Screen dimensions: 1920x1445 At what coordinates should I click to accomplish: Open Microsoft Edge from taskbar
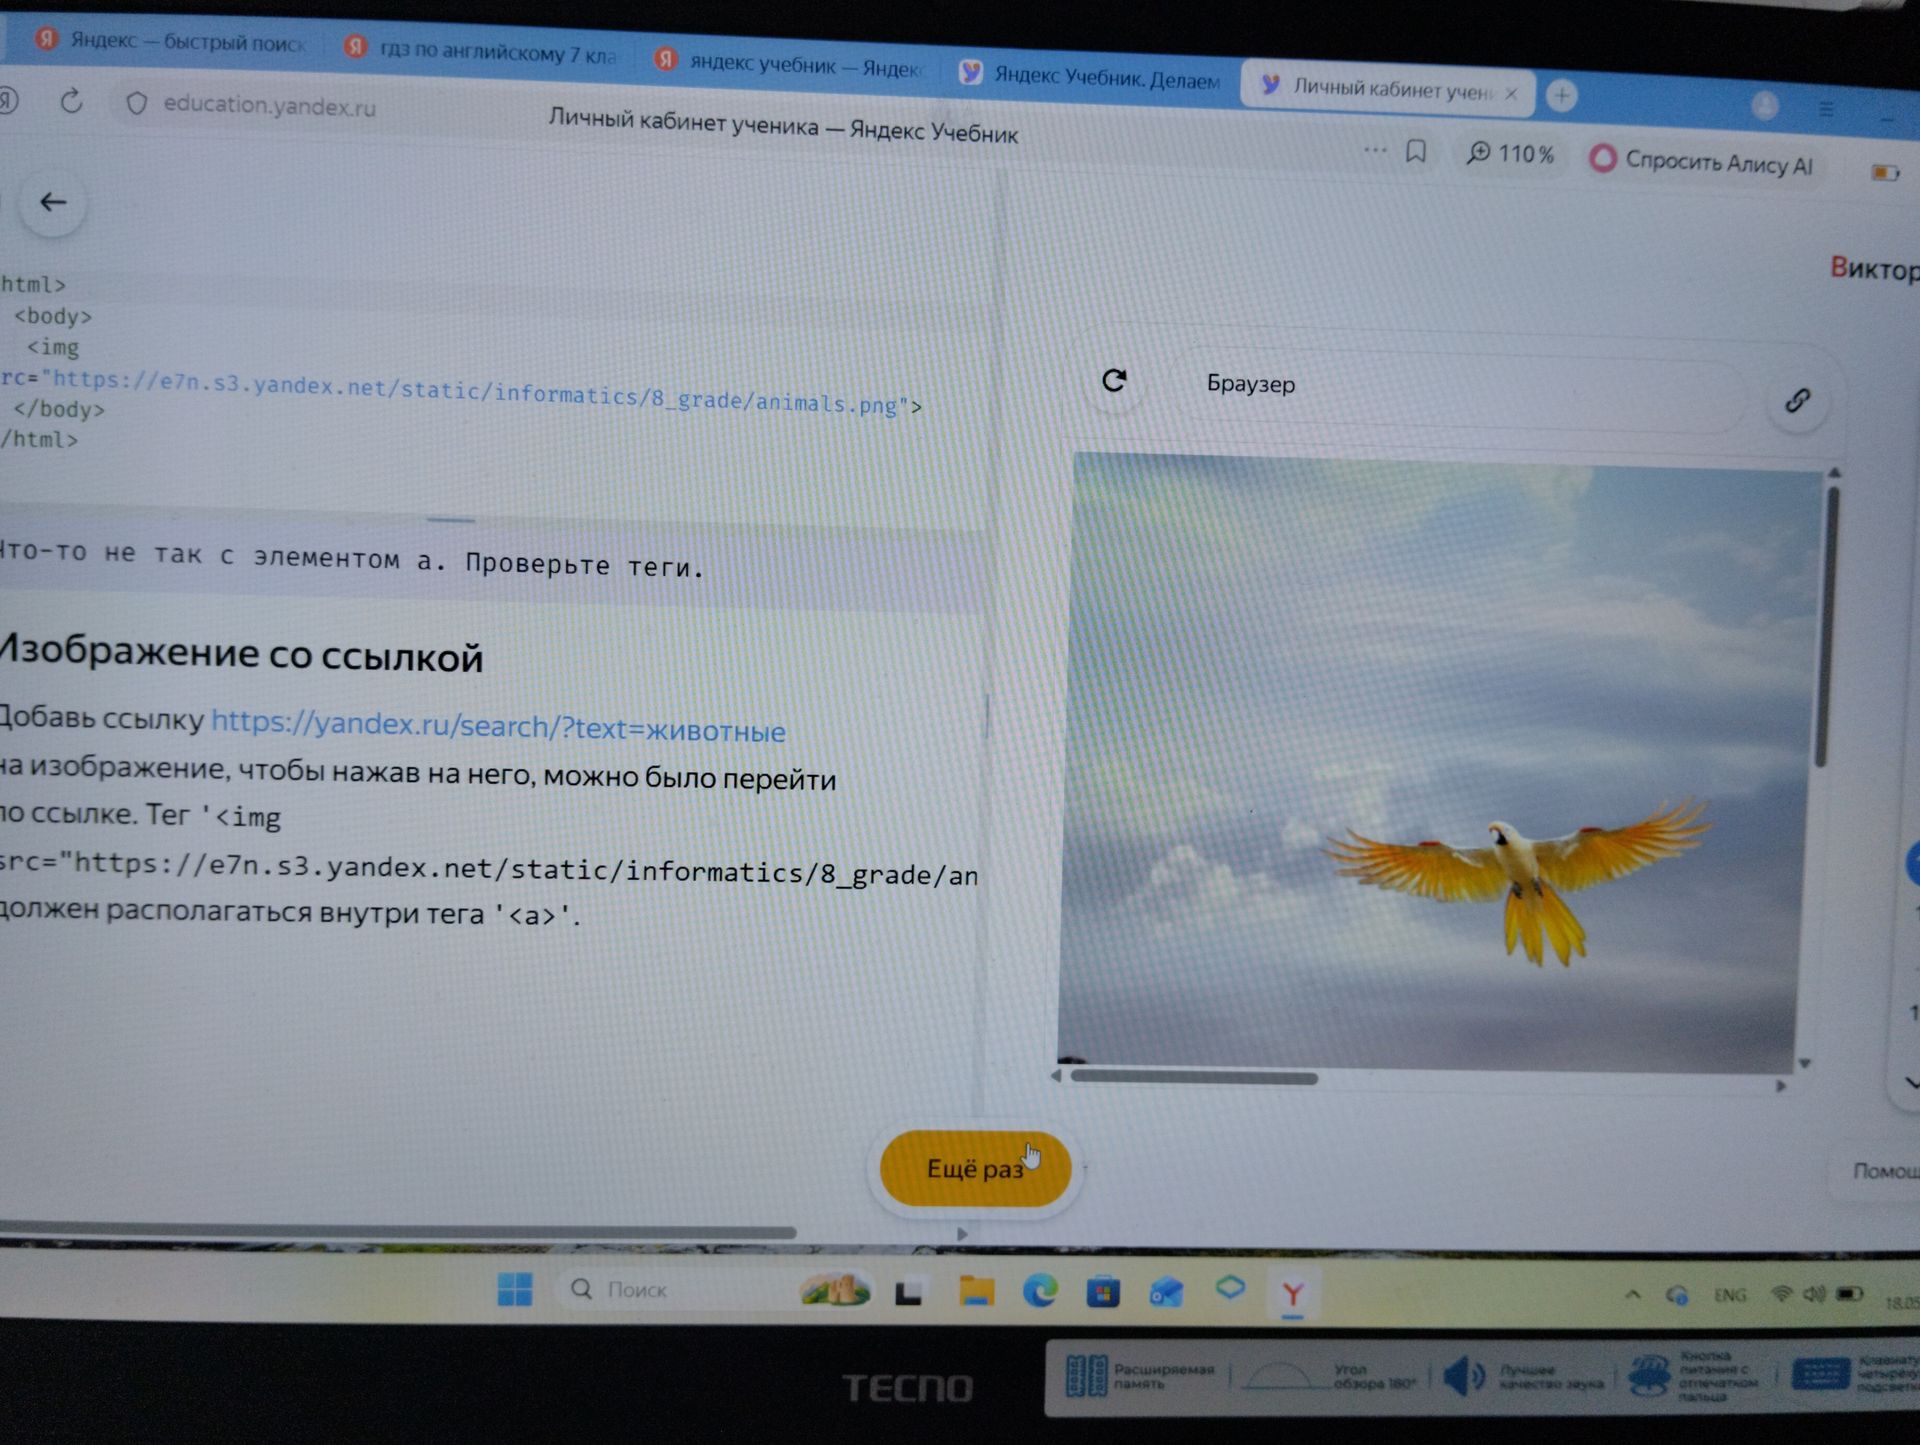click(x=1040, y=1291)
